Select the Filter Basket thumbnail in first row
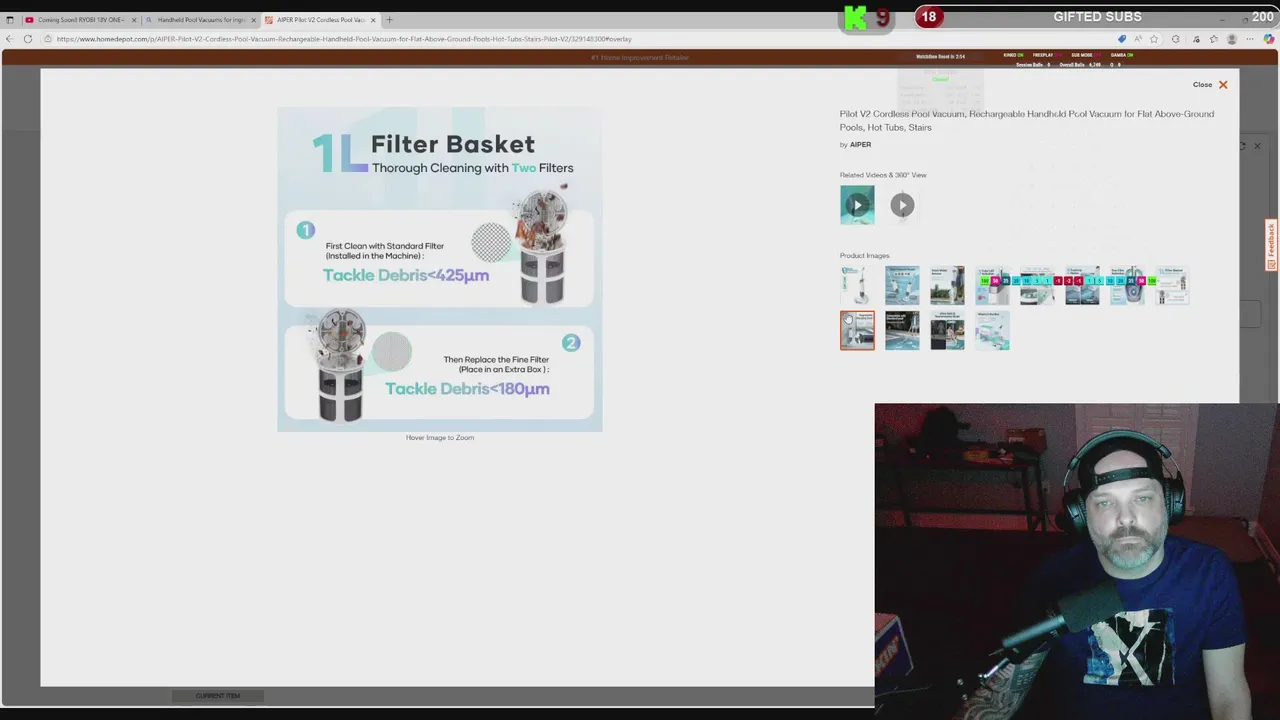 tap(1172, 285)
